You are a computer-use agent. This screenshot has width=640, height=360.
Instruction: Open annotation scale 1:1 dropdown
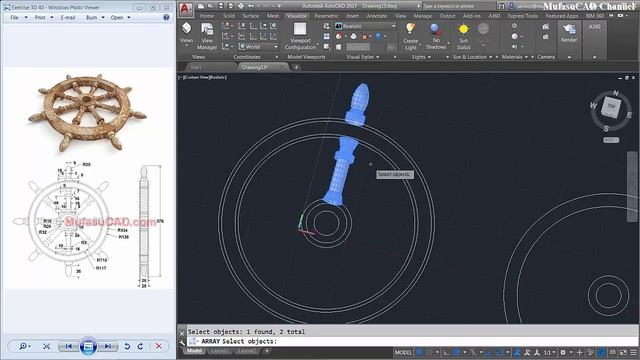coord(549,352)
